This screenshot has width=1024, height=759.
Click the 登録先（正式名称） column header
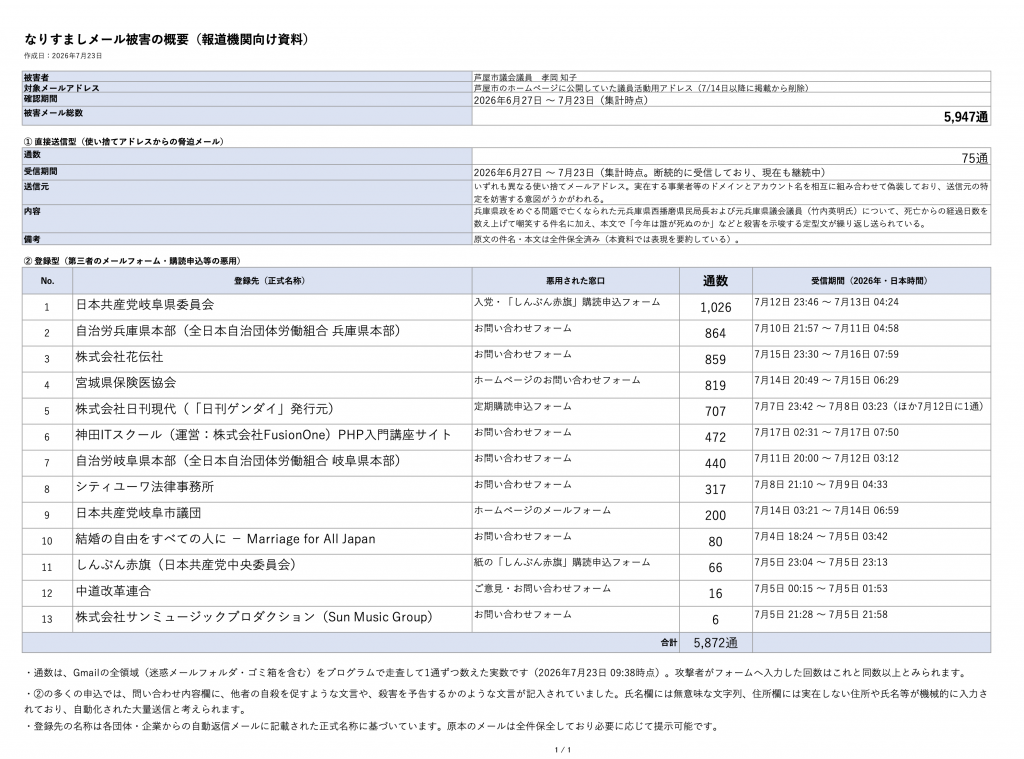pos(270,281)
